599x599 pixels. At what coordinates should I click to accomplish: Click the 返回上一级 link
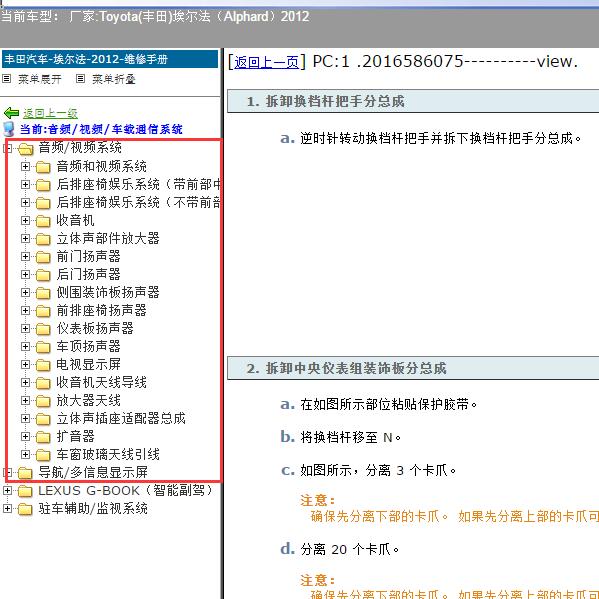click(x=50, y=113)
